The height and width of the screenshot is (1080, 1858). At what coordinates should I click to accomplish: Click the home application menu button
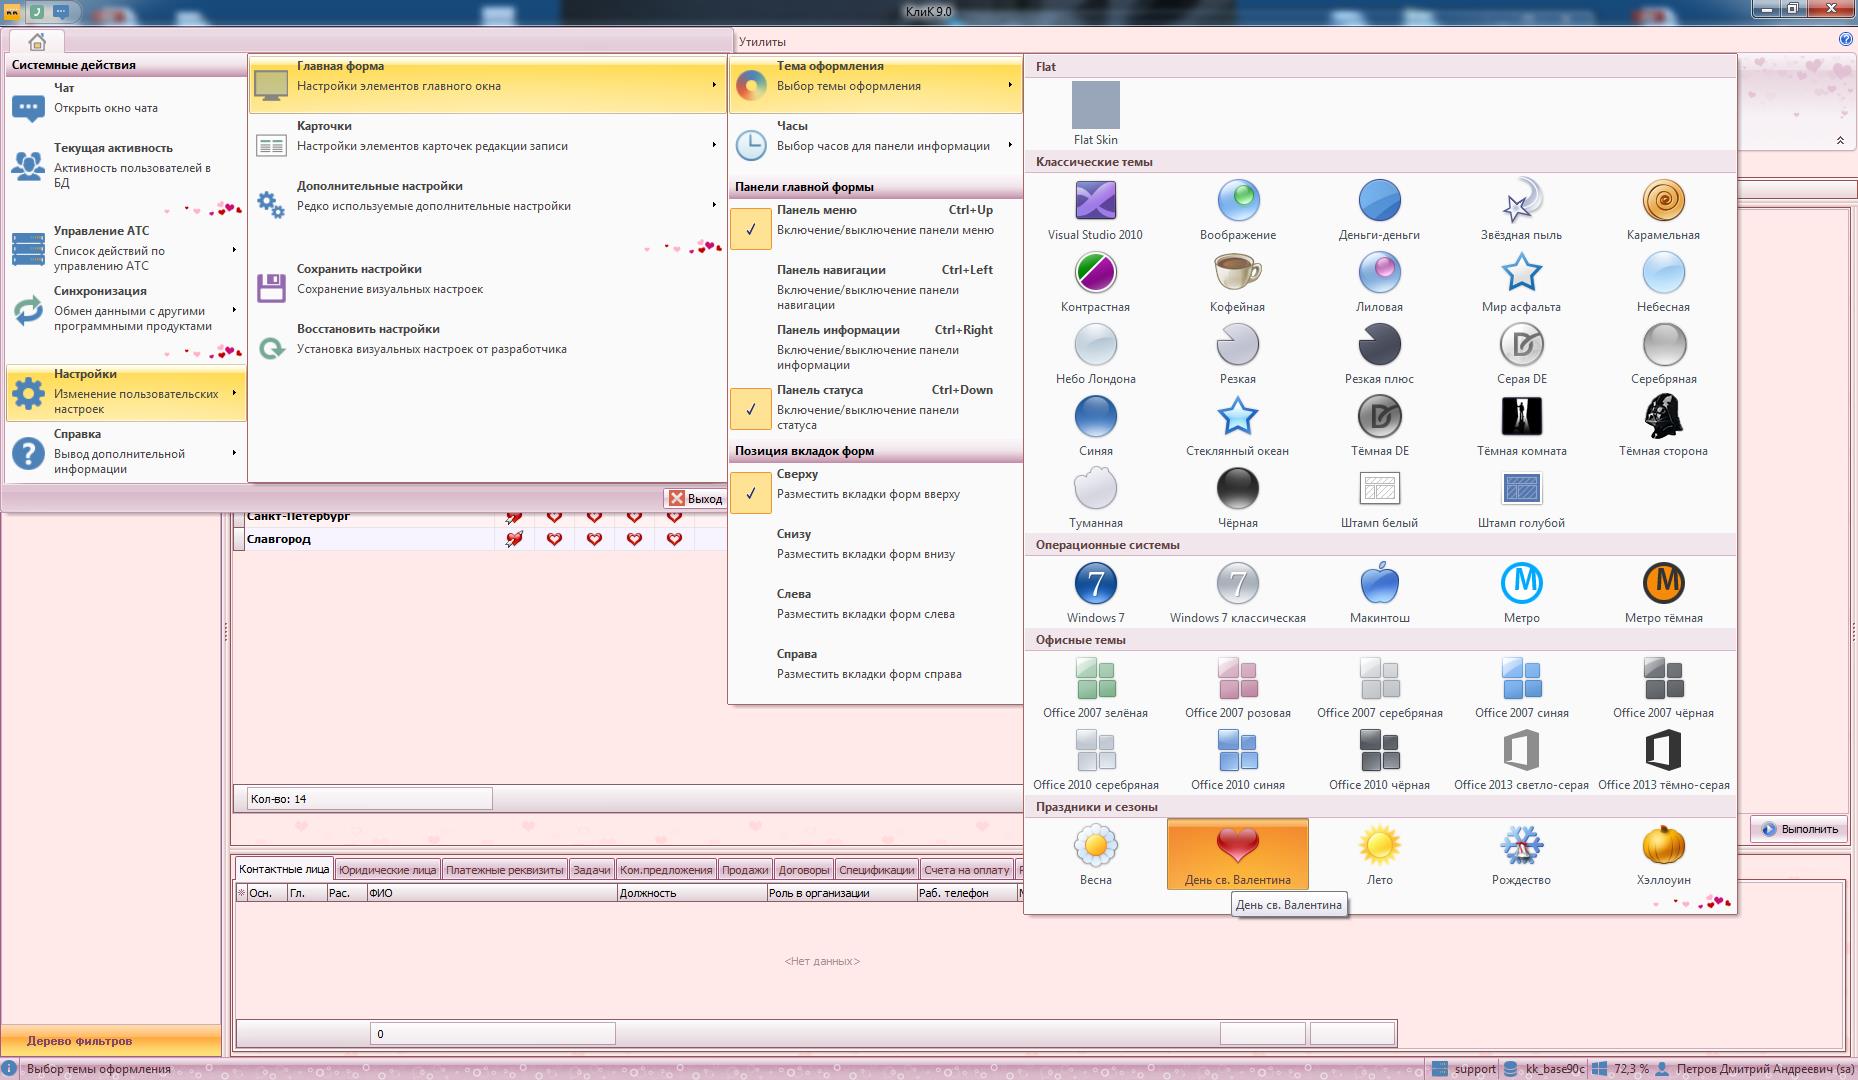click(37, 42)
